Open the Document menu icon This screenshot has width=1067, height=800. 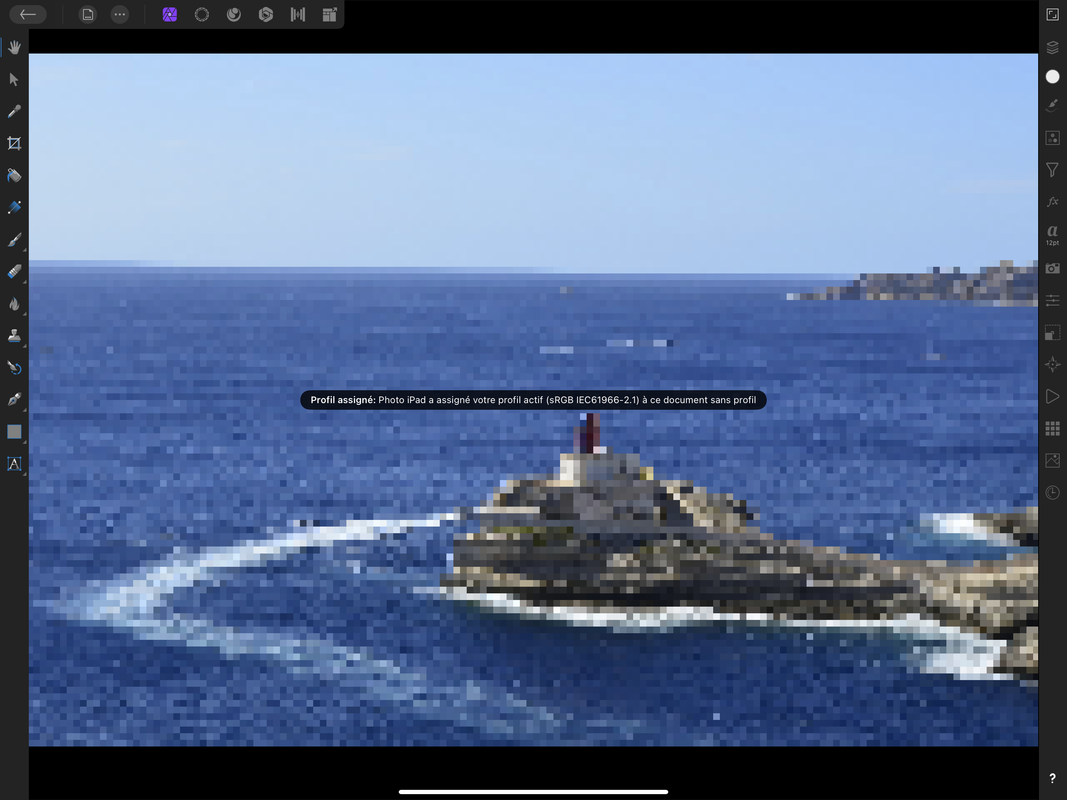point(88,14)
